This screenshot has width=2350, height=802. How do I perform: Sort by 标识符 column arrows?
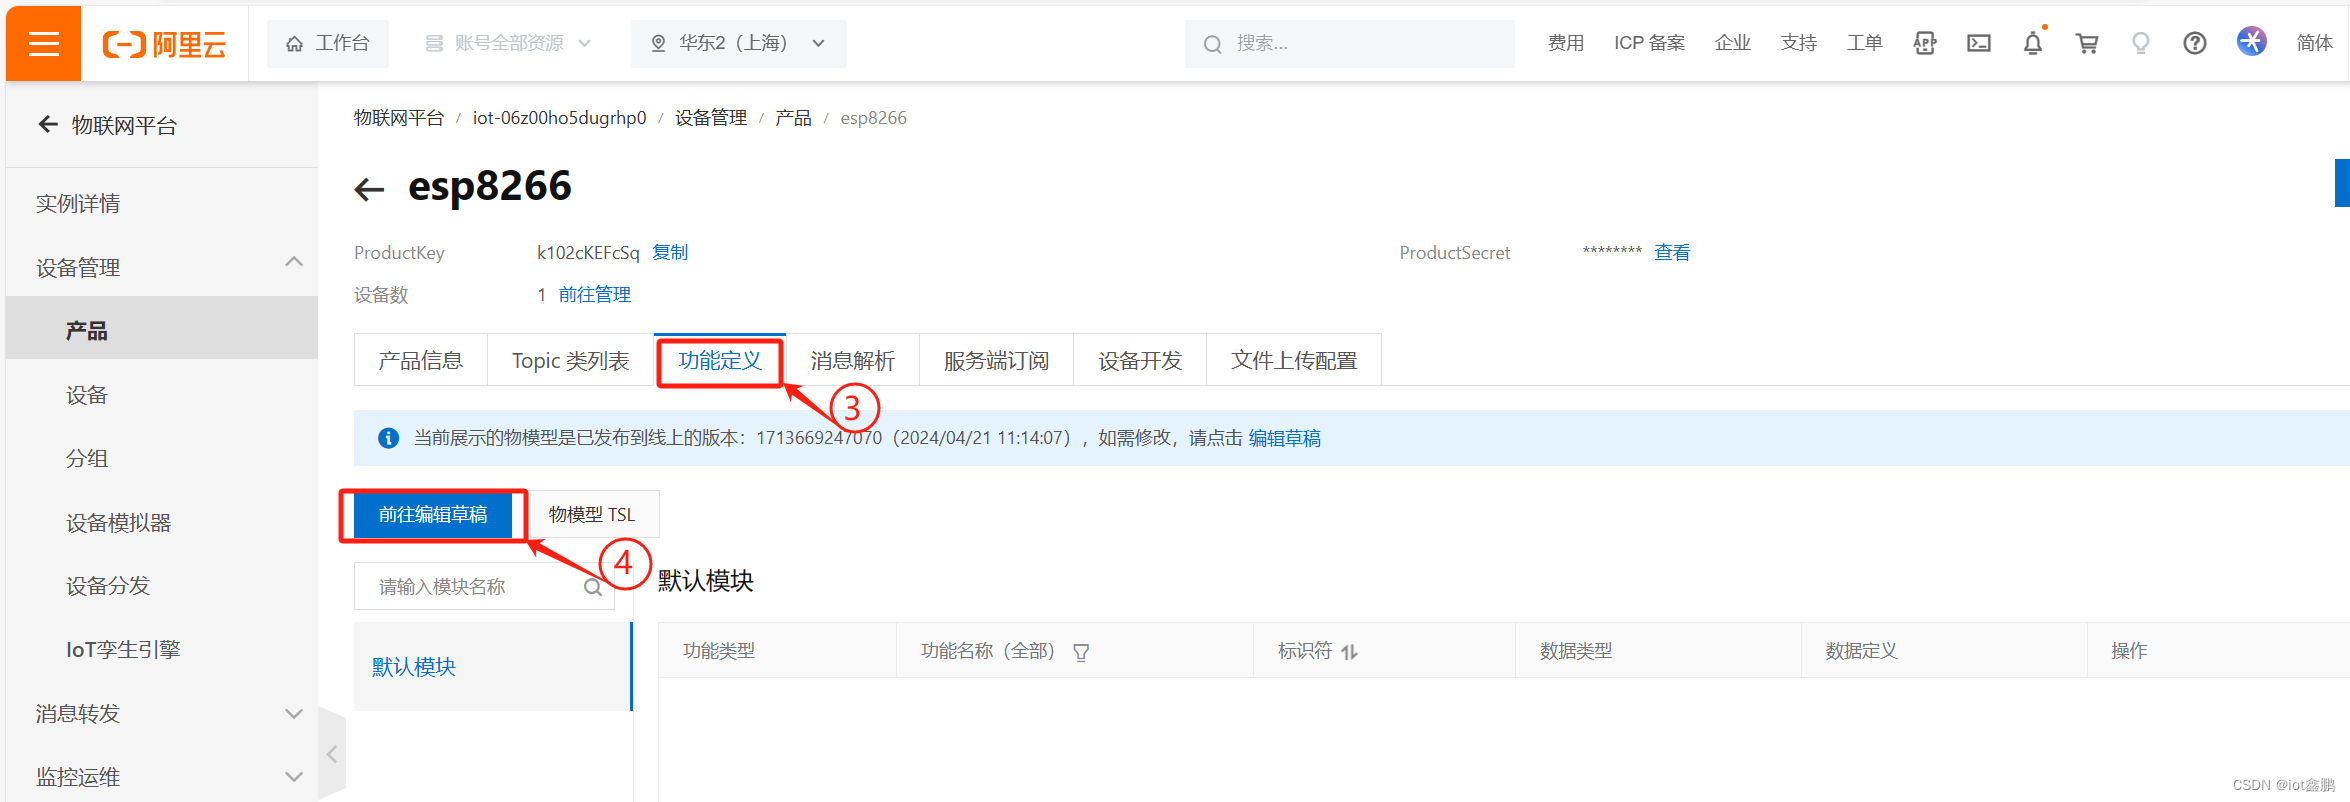tap(1350, 652)
